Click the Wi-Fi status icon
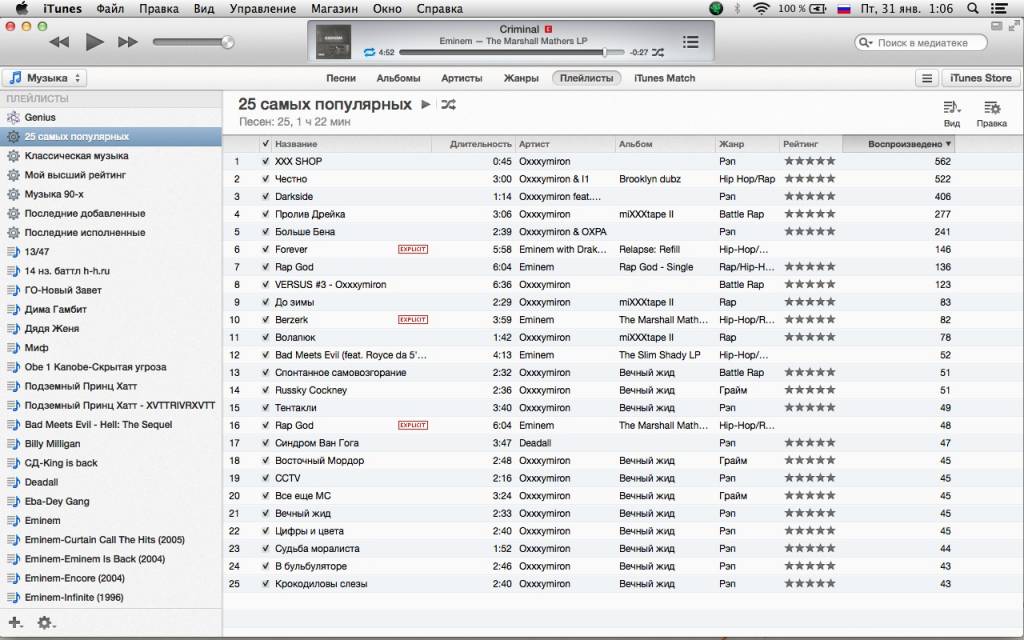 [761, 8]
